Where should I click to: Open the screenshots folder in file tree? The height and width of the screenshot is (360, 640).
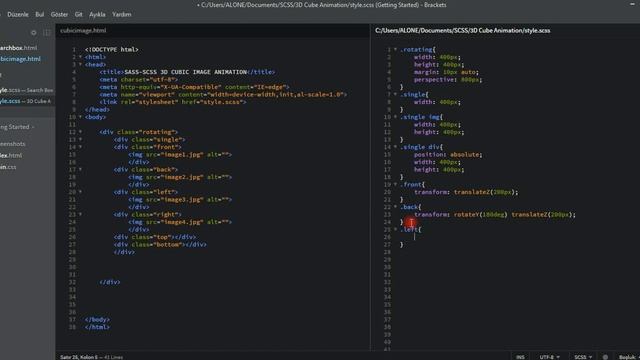coord(13,144)
